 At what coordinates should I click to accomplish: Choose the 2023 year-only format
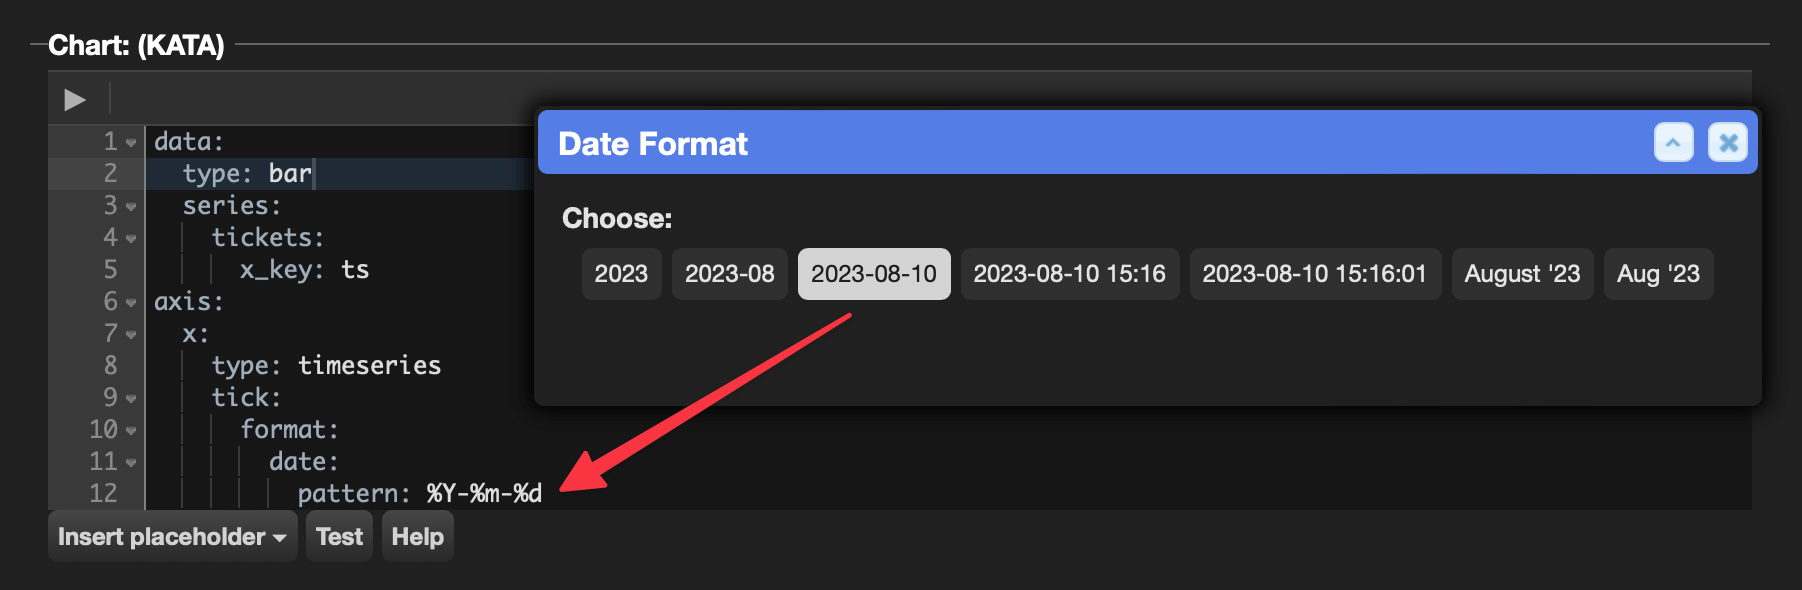click(621, 274)
